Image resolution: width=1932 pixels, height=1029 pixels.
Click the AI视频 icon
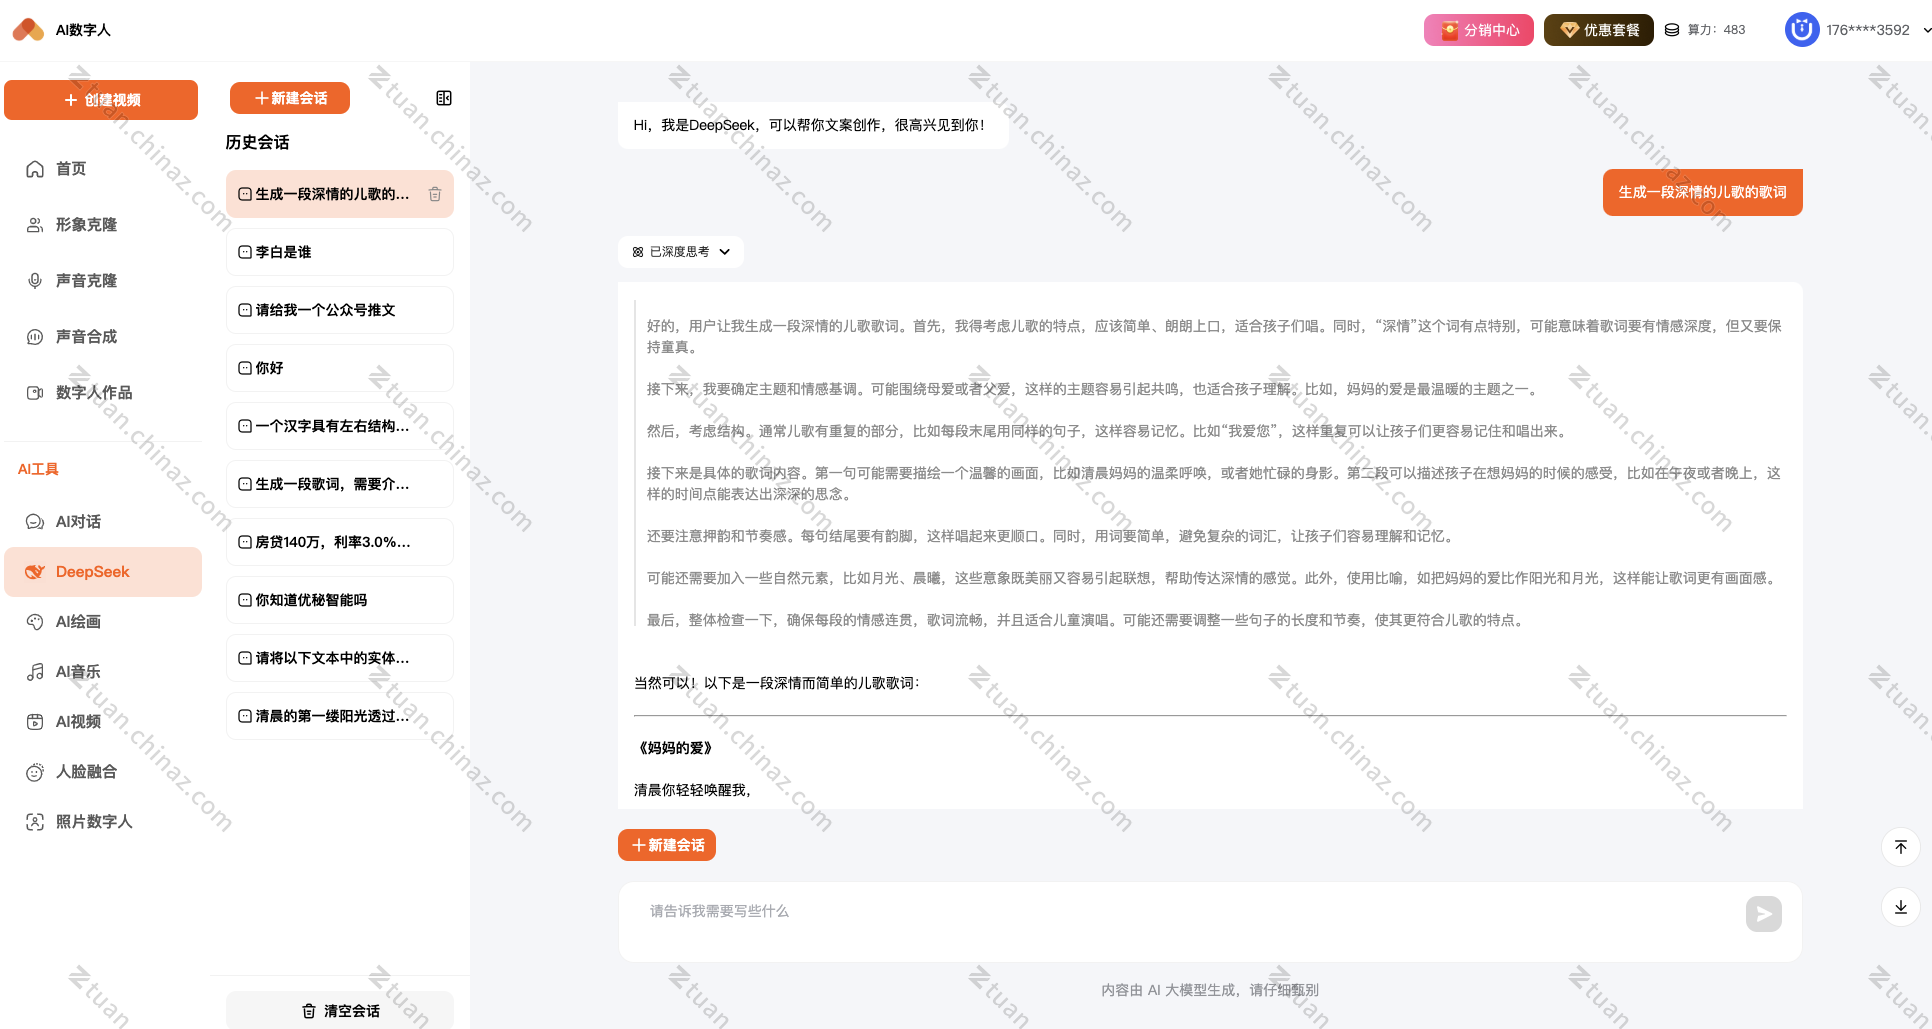(x=35, y=722)
